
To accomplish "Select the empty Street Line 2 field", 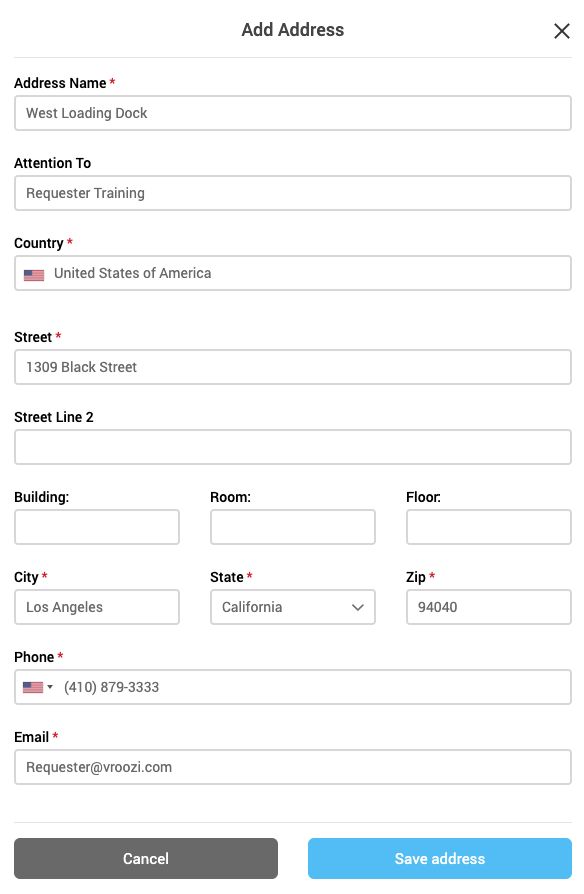I will (x=293, y=447).
